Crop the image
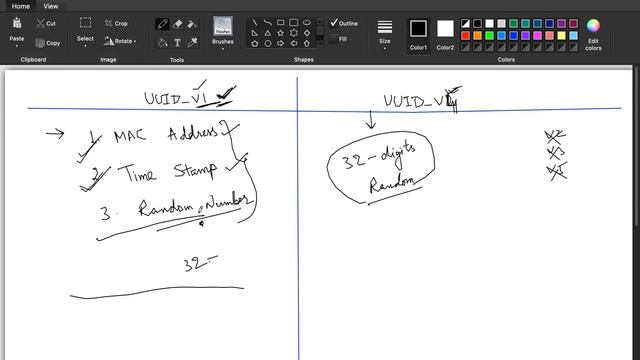640x360 pixels. click(x=116, y=23)
